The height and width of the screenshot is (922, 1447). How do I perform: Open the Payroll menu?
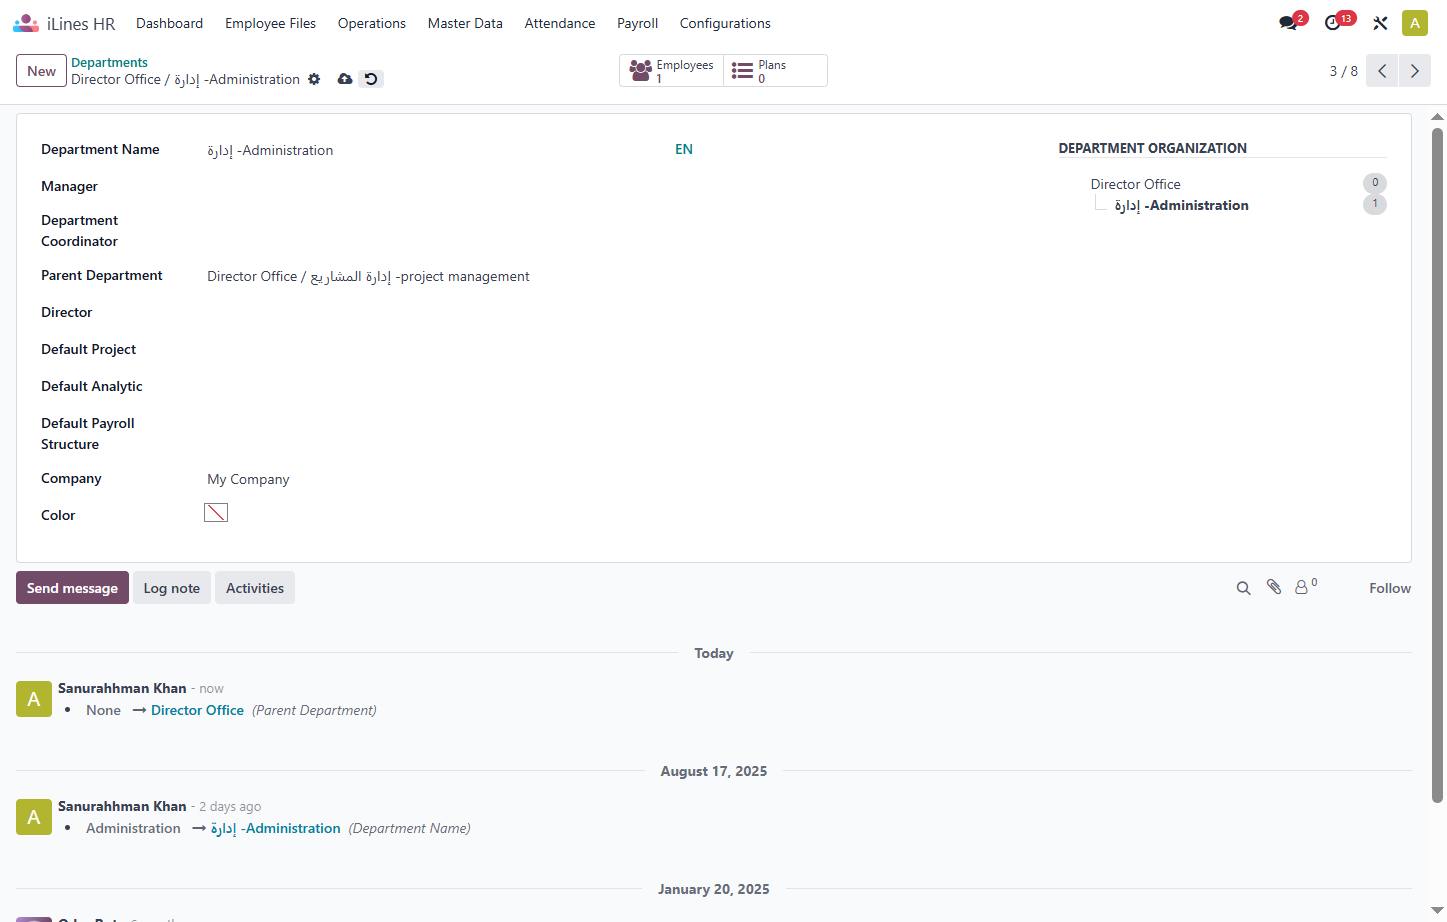click(637, 23)
